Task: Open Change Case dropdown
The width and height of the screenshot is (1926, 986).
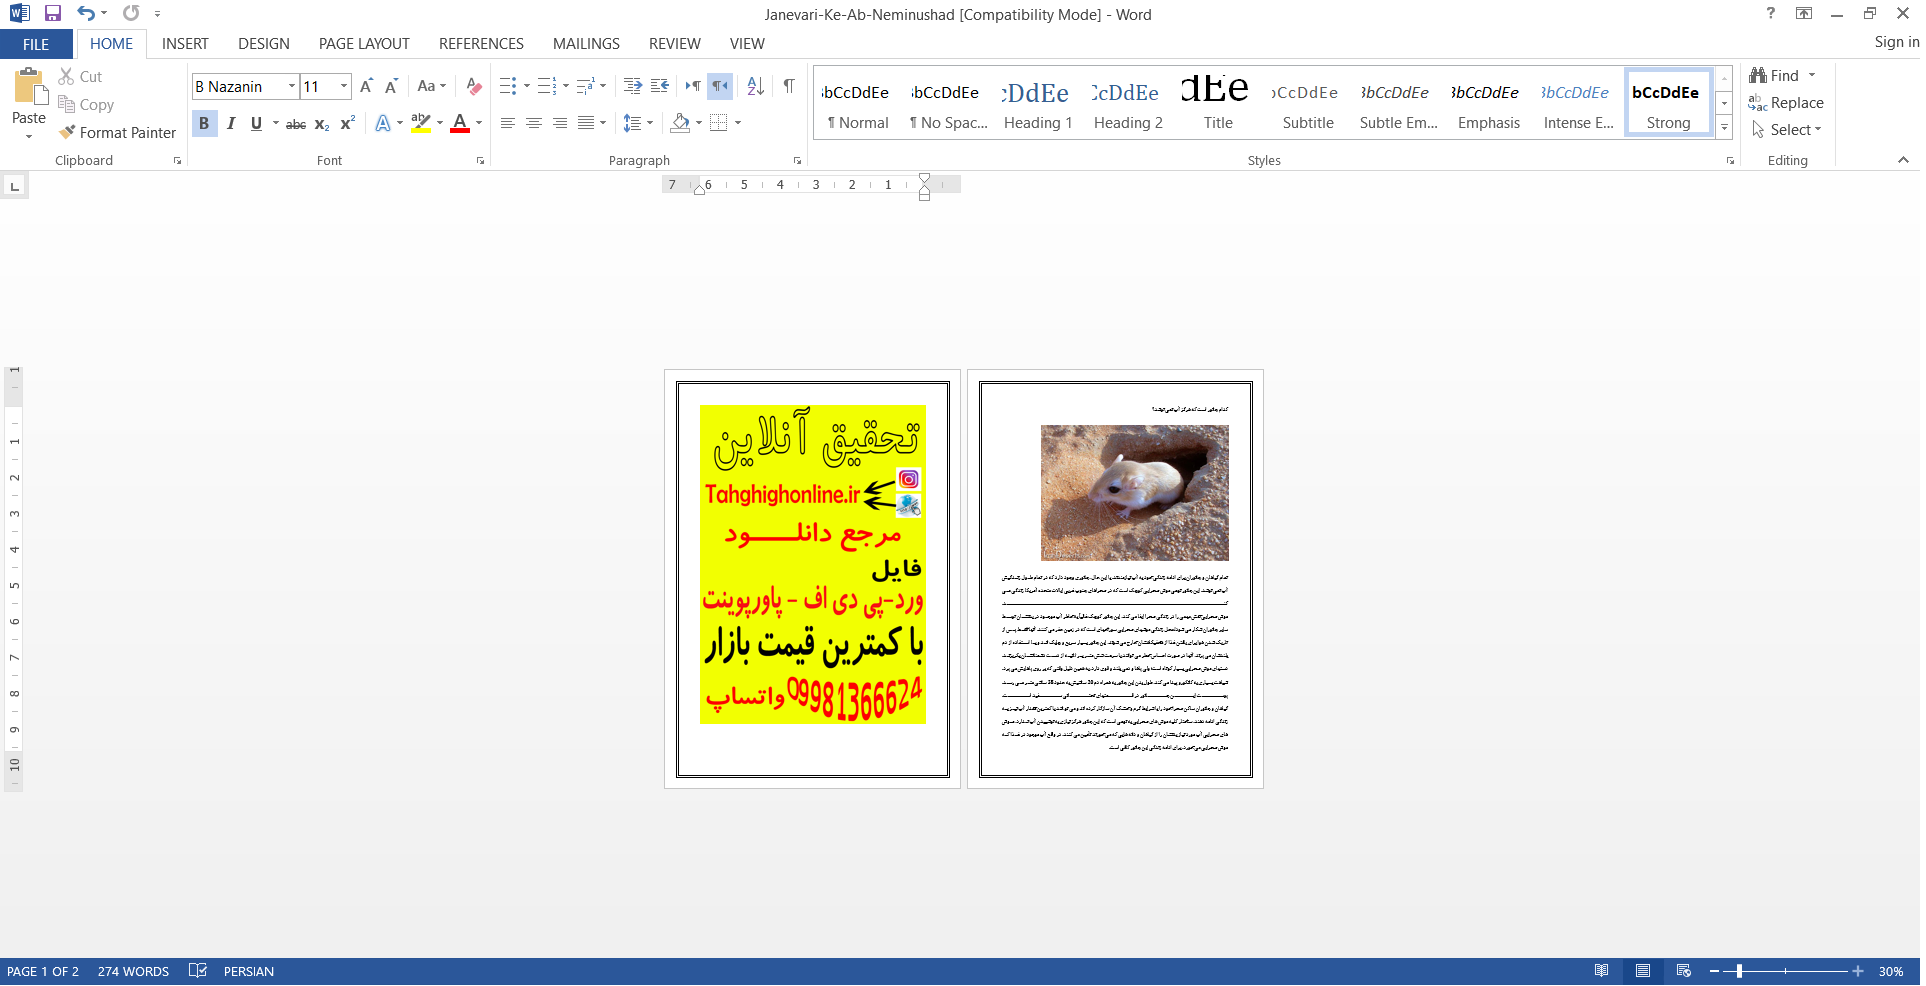Action: (x=432, y=86)
